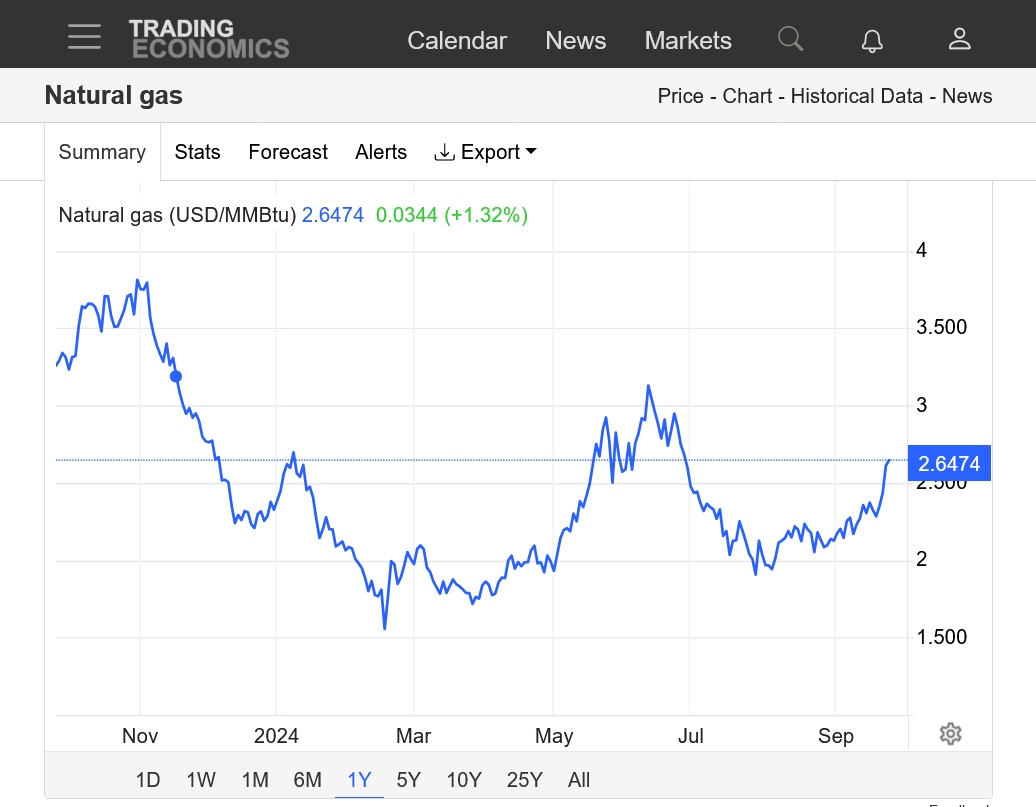Open News in top navigation

(x=575, y=40)
